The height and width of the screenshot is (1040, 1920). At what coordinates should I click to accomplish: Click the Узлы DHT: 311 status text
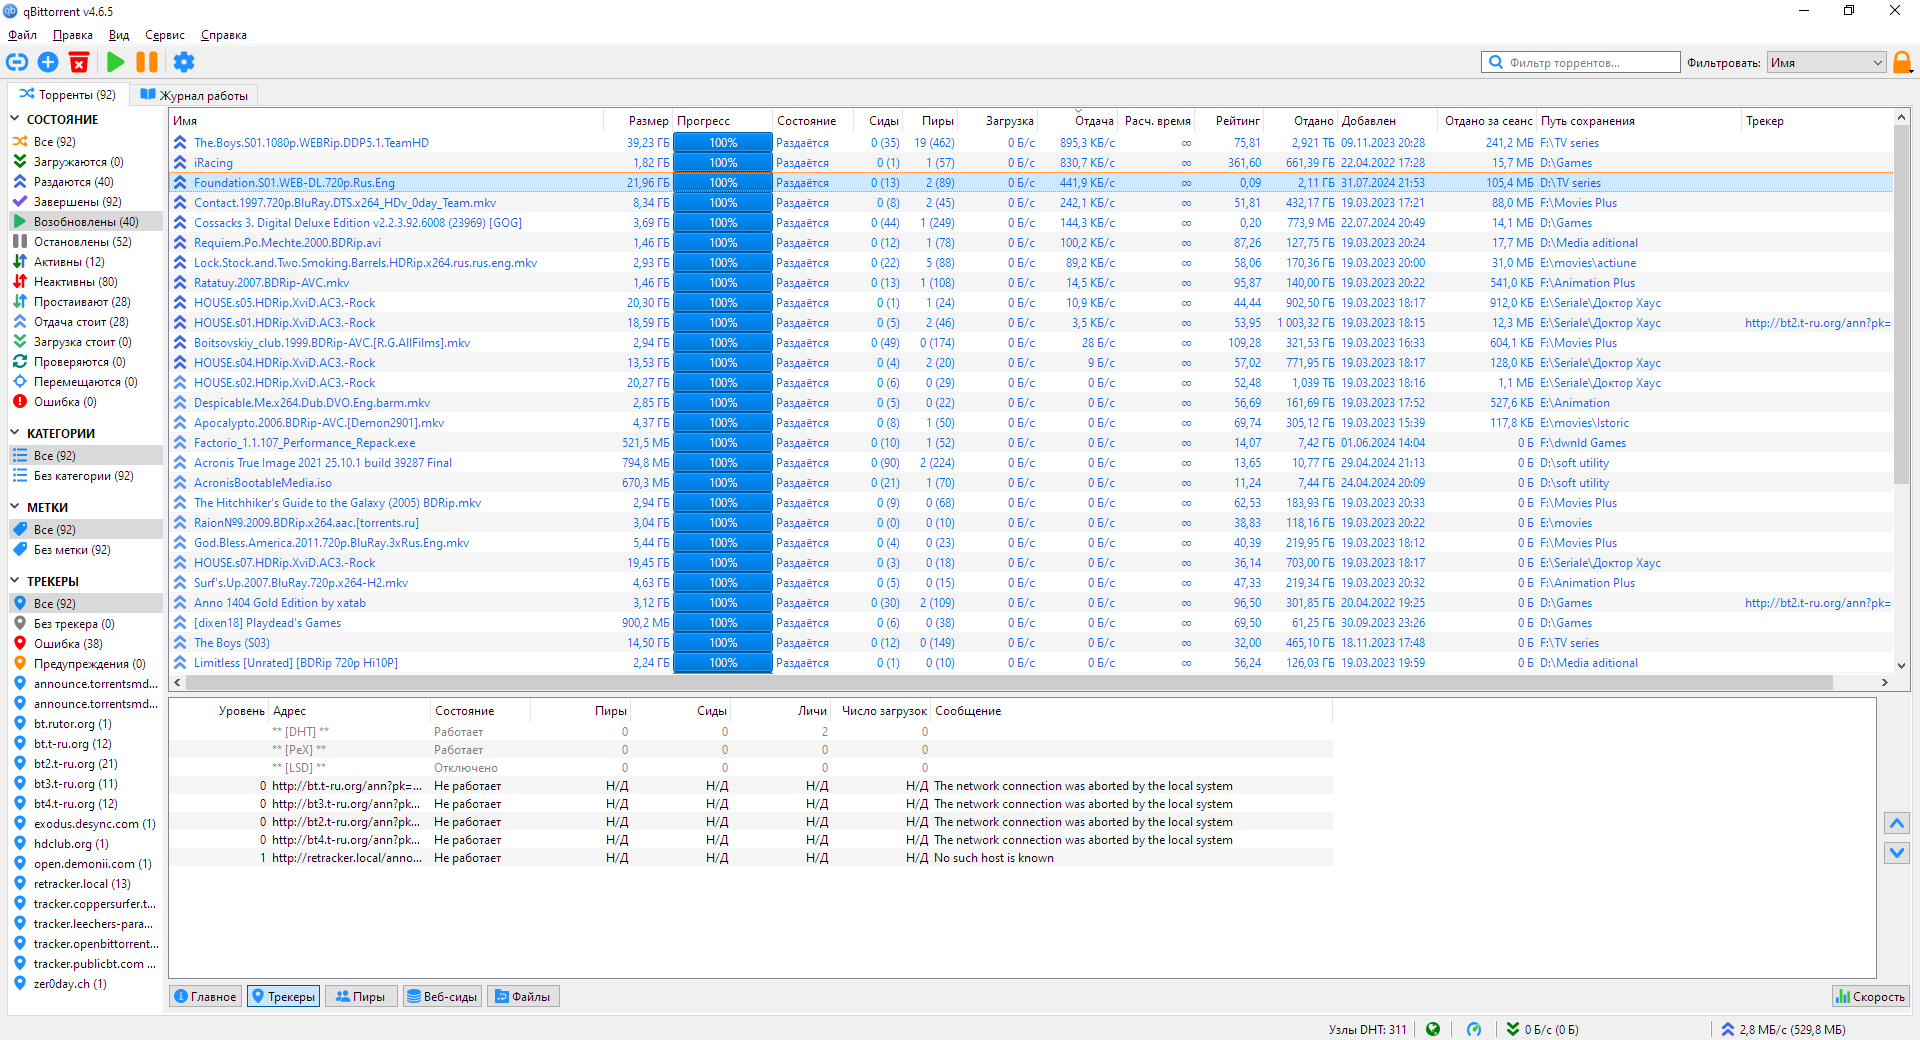pos(1367,1029)
